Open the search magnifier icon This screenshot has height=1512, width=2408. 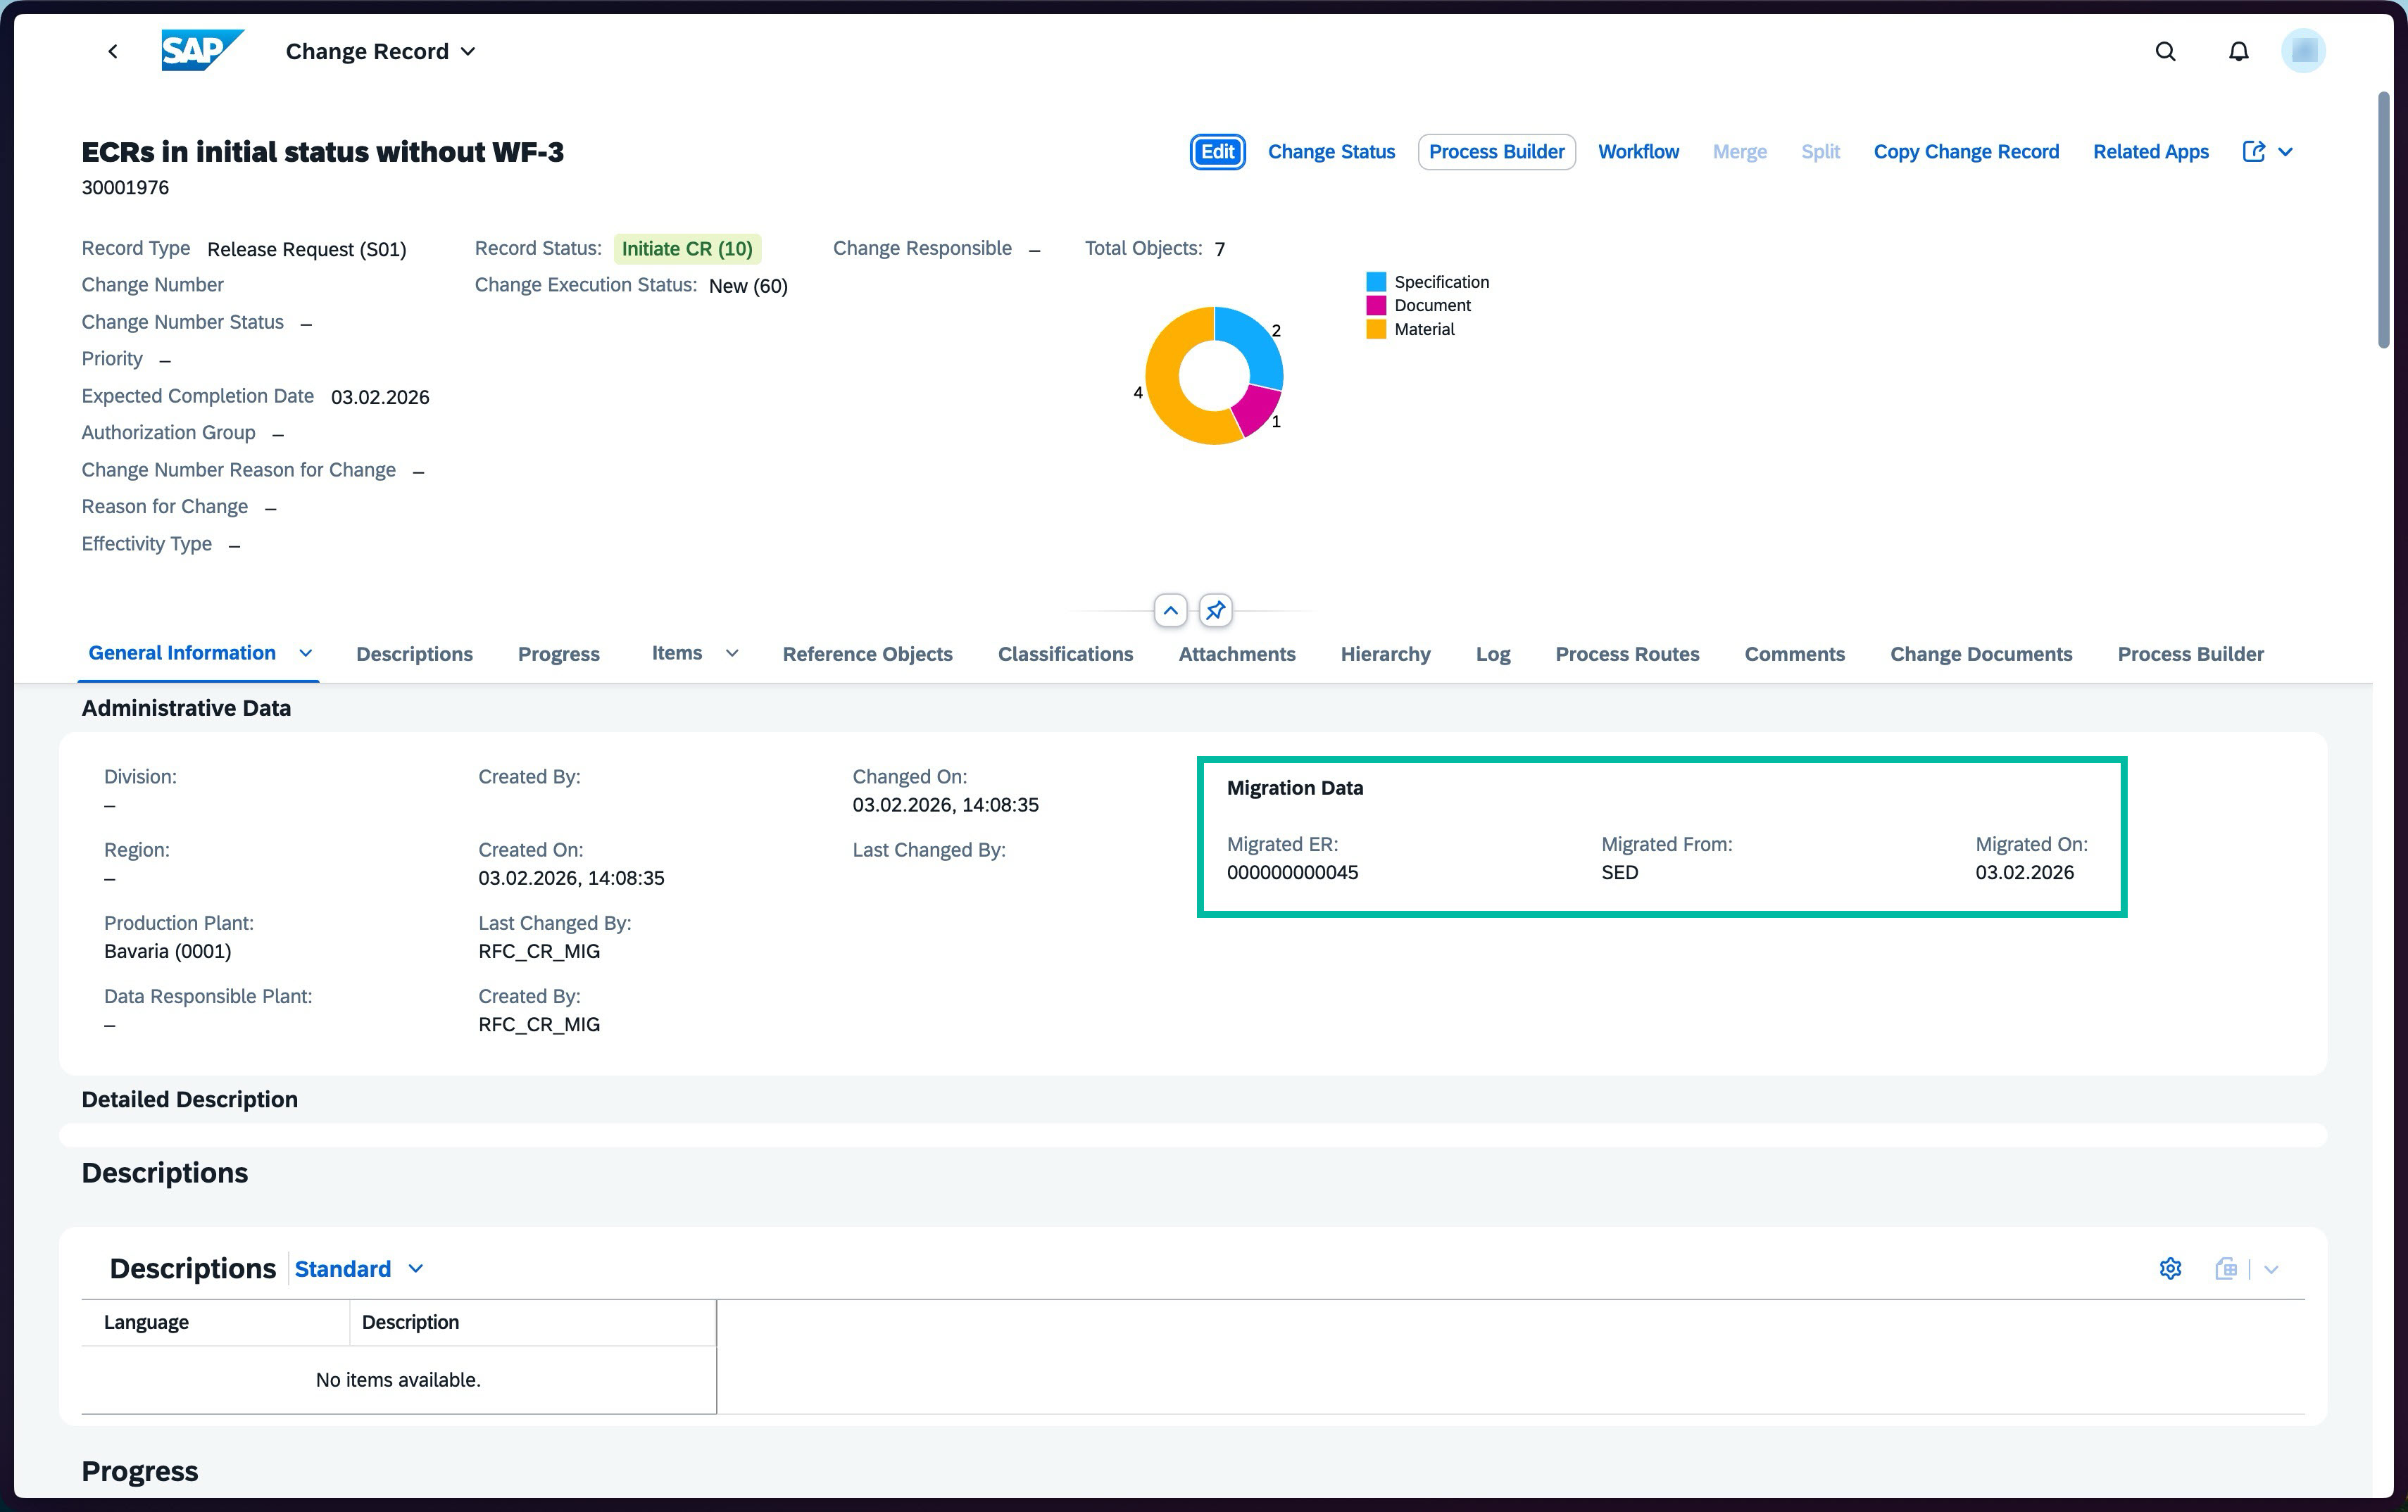2165,51
